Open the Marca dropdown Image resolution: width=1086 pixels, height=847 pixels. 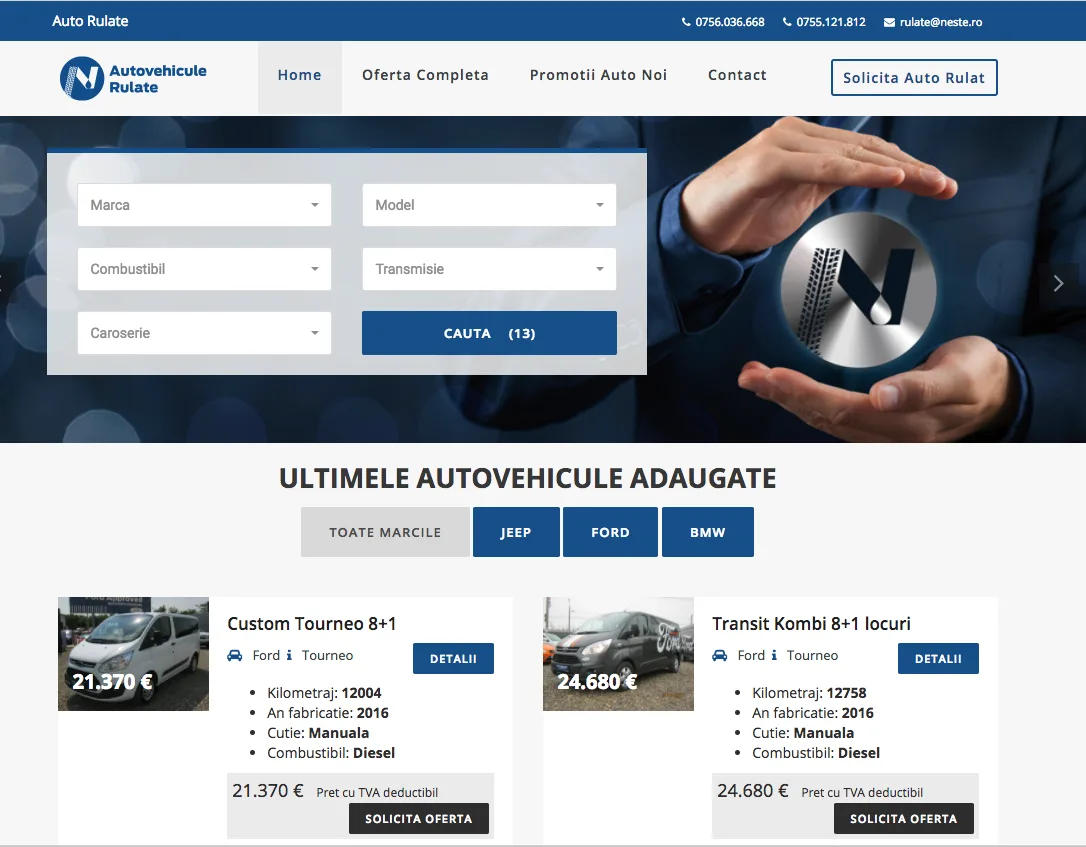(x=204, y=205)
